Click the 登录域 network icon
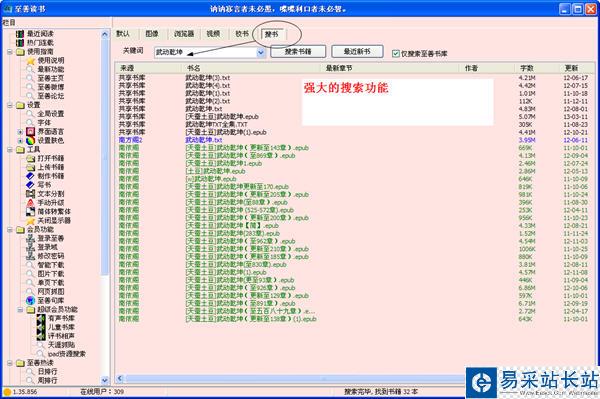Viewport: 600px width, 399px height. (31, 247)
